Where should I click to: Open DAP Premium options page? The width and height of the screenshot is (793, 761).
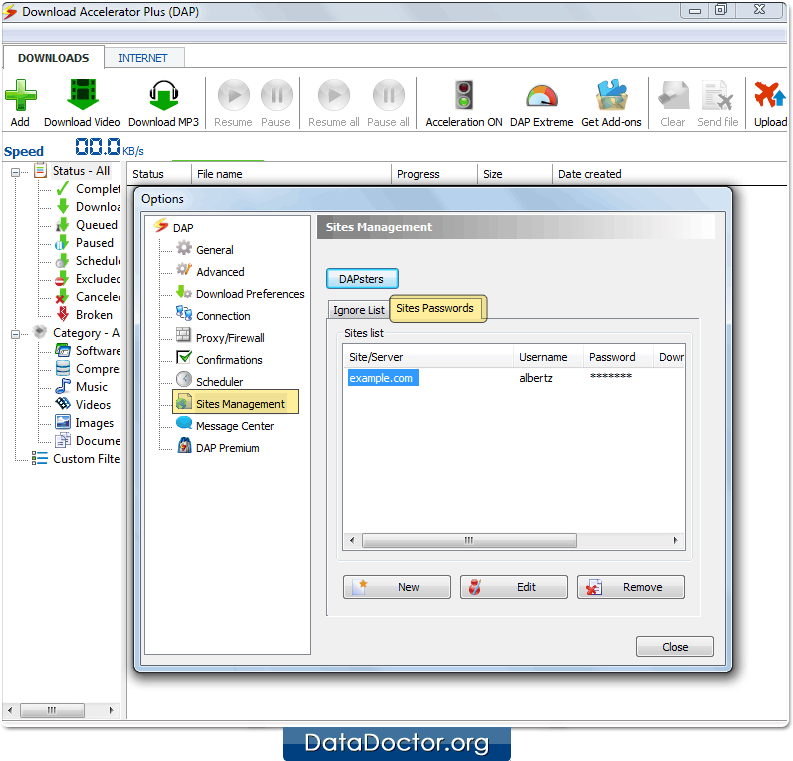pos(218,448)
